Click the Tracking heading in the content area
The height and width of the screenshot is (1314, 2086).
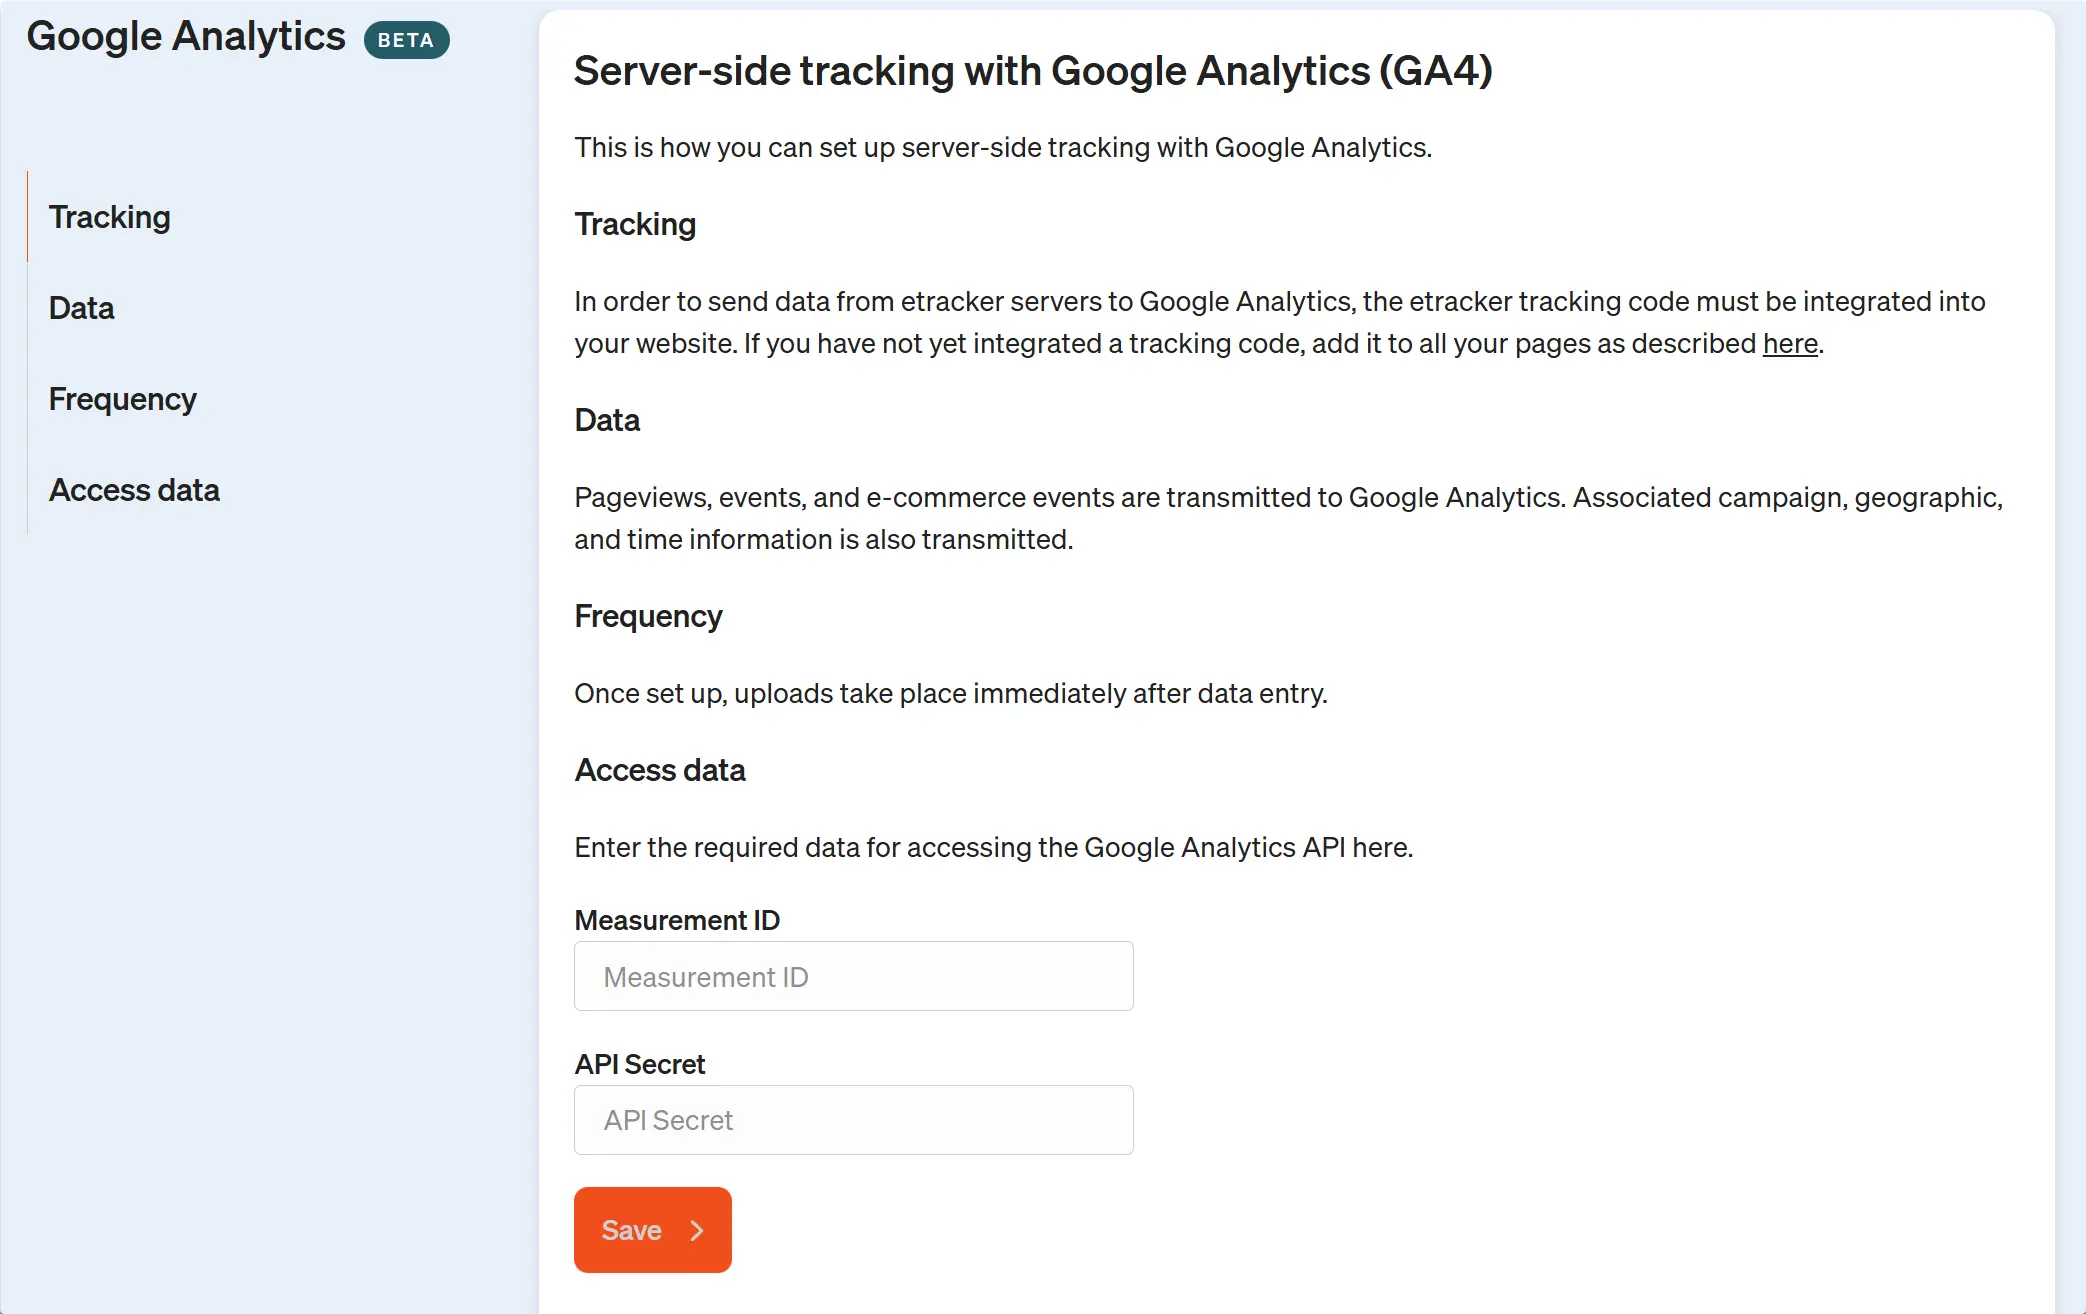point(634,224)
